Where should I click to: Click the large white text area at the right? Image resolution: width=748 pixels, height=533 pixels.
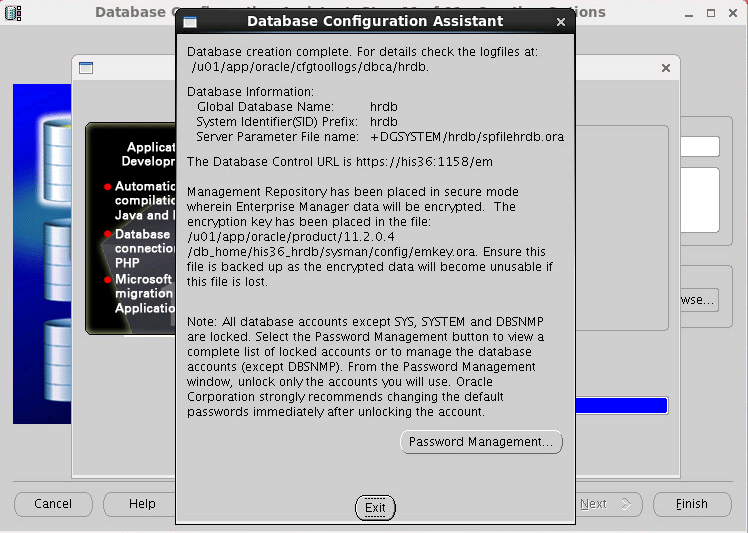coord(700,200)
